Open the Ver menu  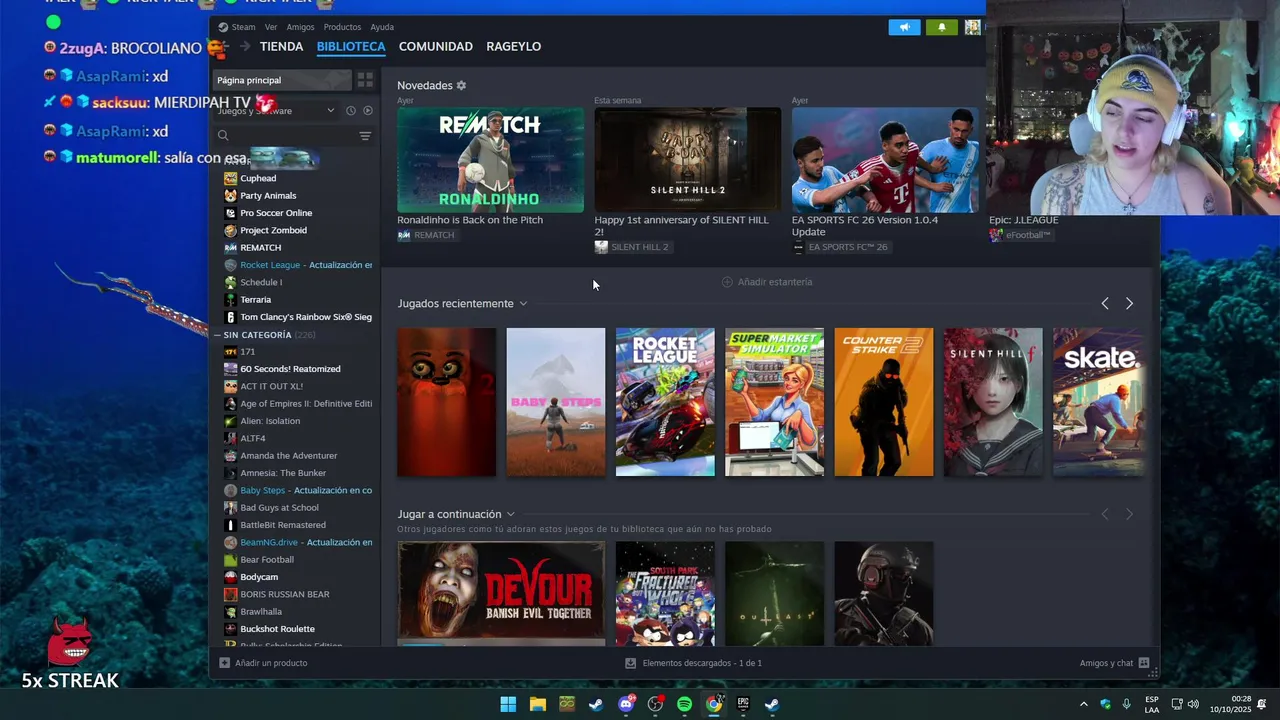(271, 27)
